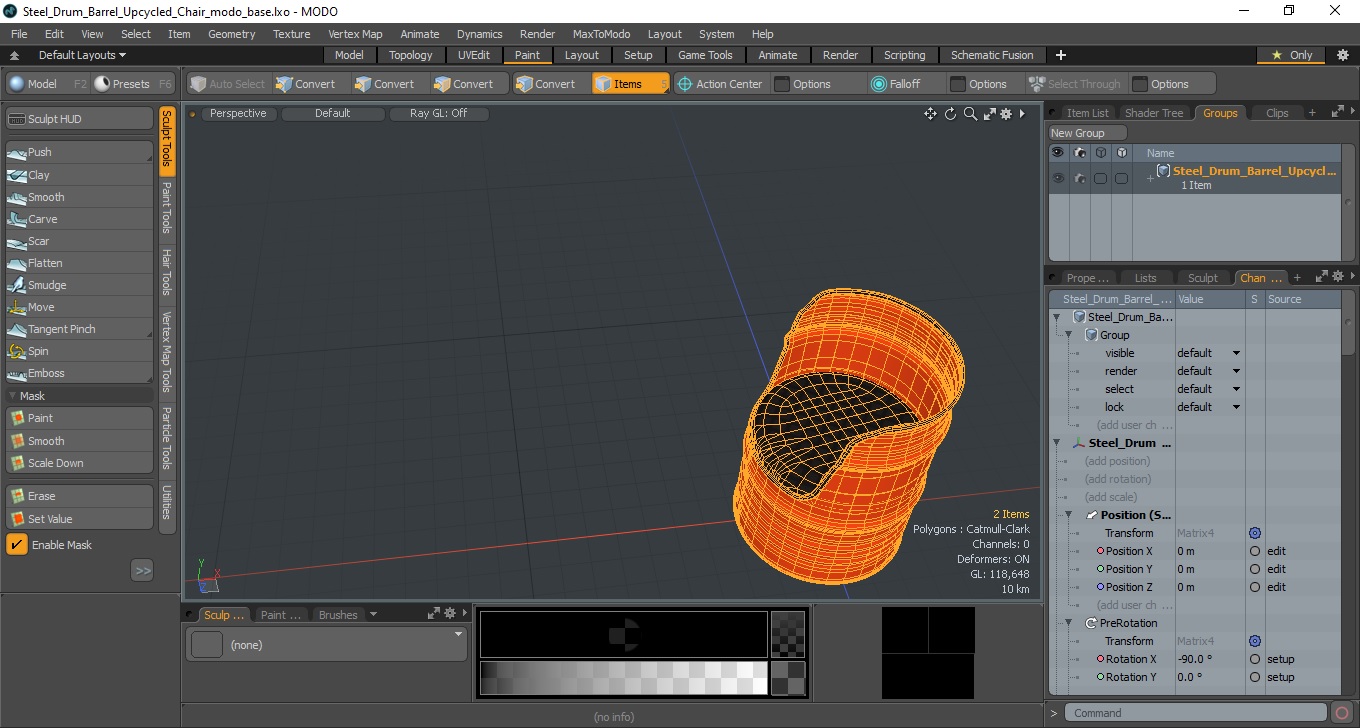Switch to the Paint Tools vertical tab
This screenshot has width=1360, height=728.
pyautogui.click(x=167, y=208)
